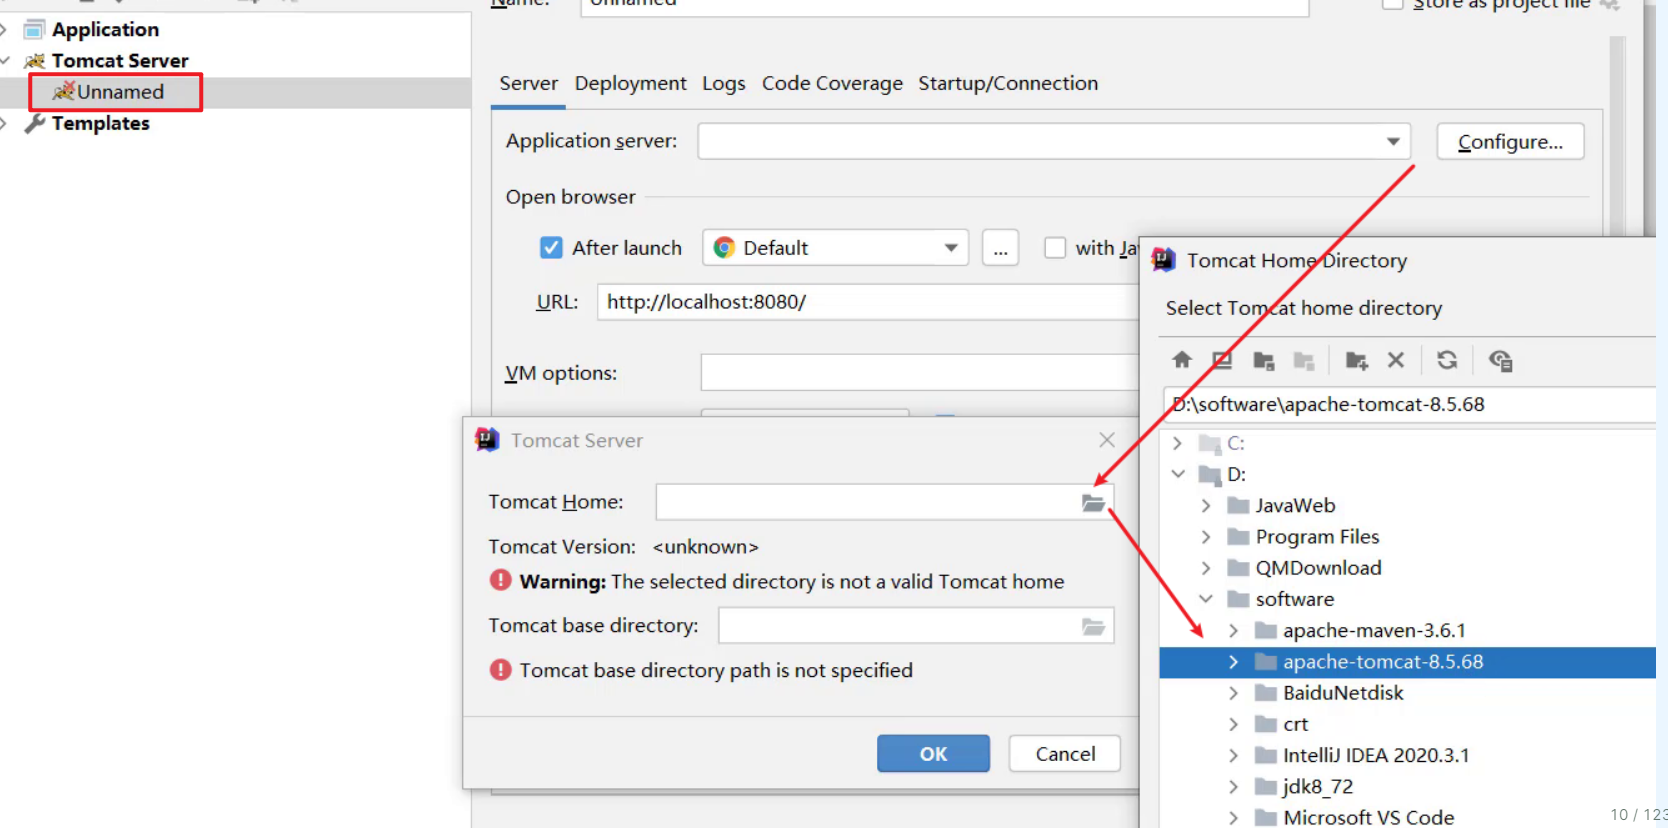Image resolution: width=1668 pixels, height=828 pixels.
Task: Open the Application server dropdown
Action: 1393,142
